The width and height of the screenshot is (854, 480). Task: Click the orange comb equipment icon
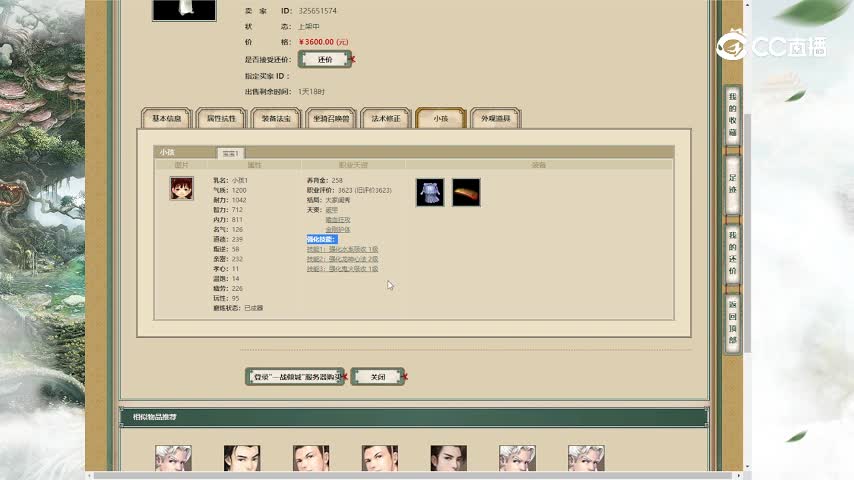tap(466, 192)
